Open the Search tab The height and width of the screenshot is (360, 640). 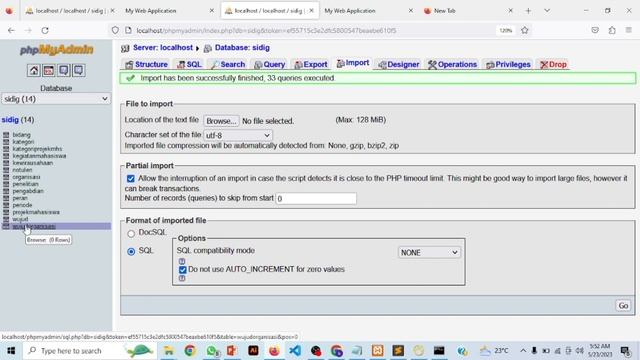[228, 64]
